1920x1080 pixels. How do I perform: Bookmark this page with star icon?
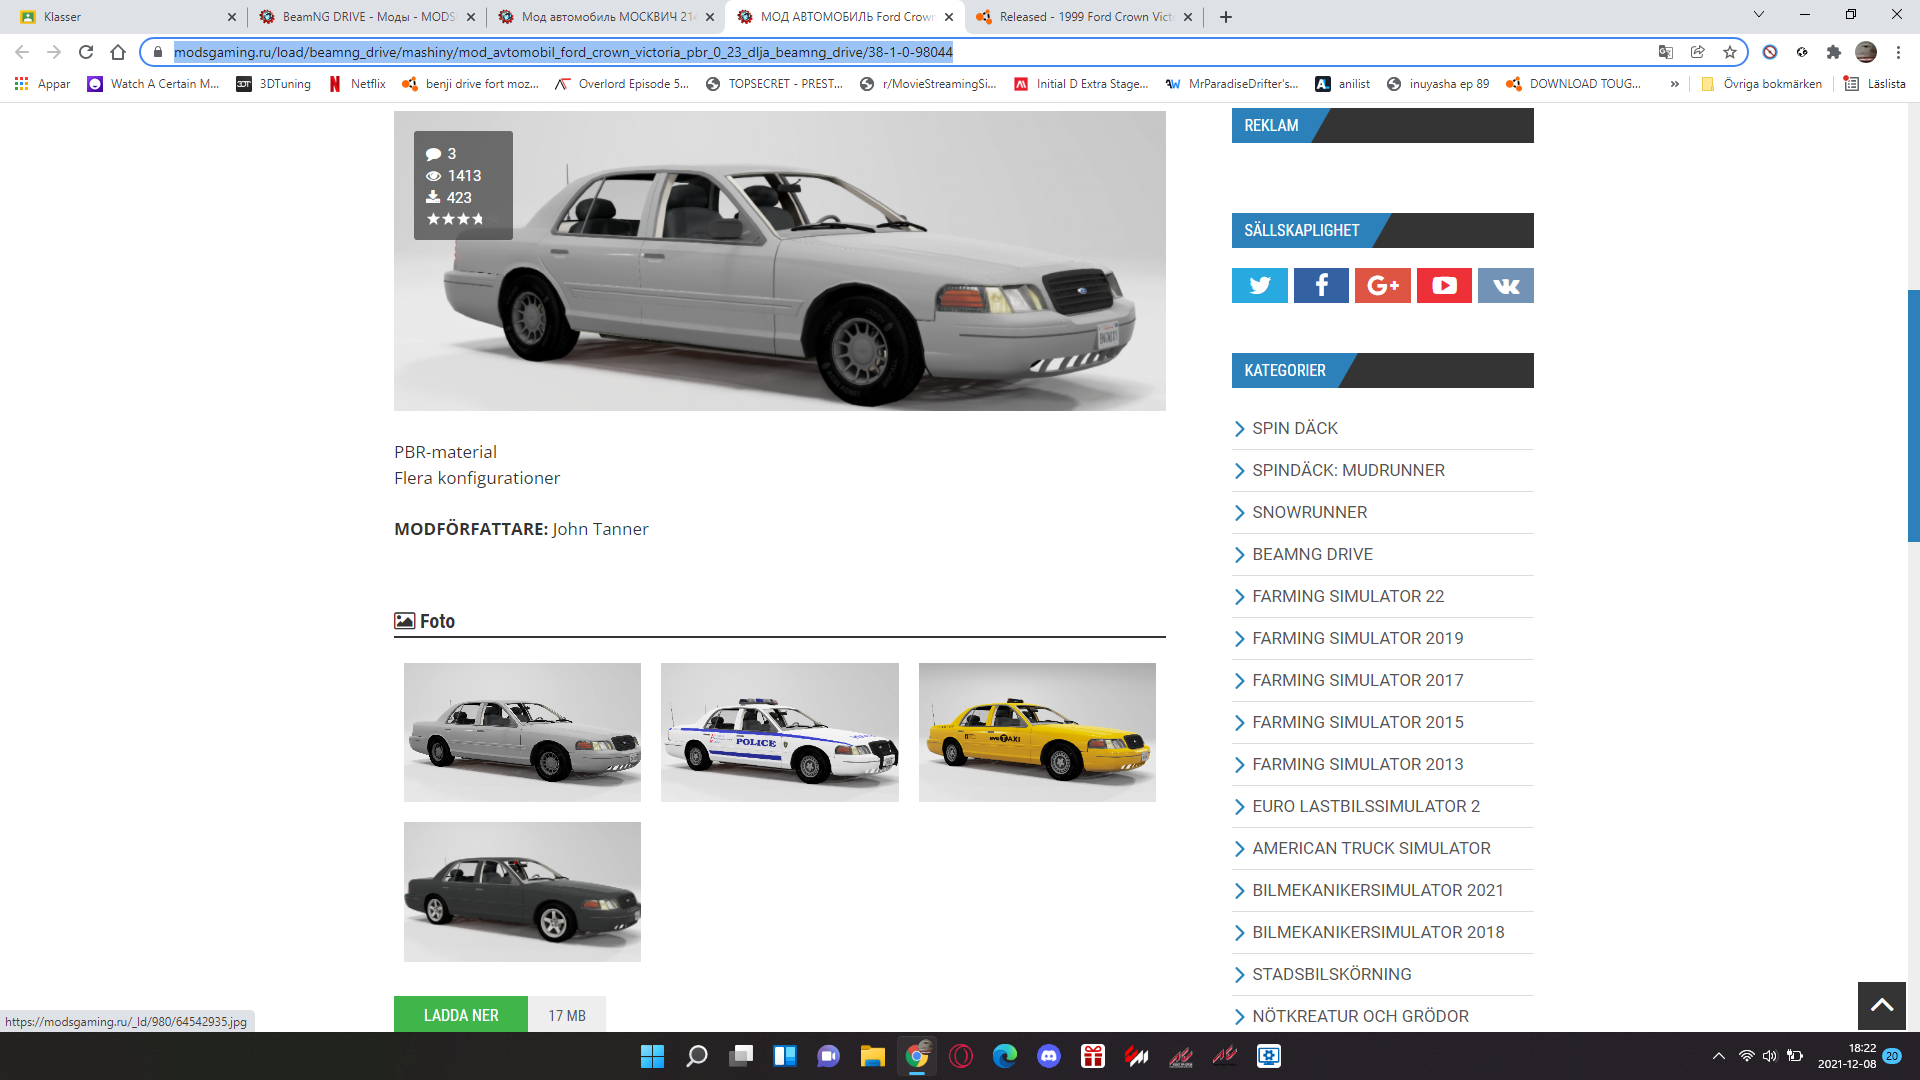tap(1730, 52)
